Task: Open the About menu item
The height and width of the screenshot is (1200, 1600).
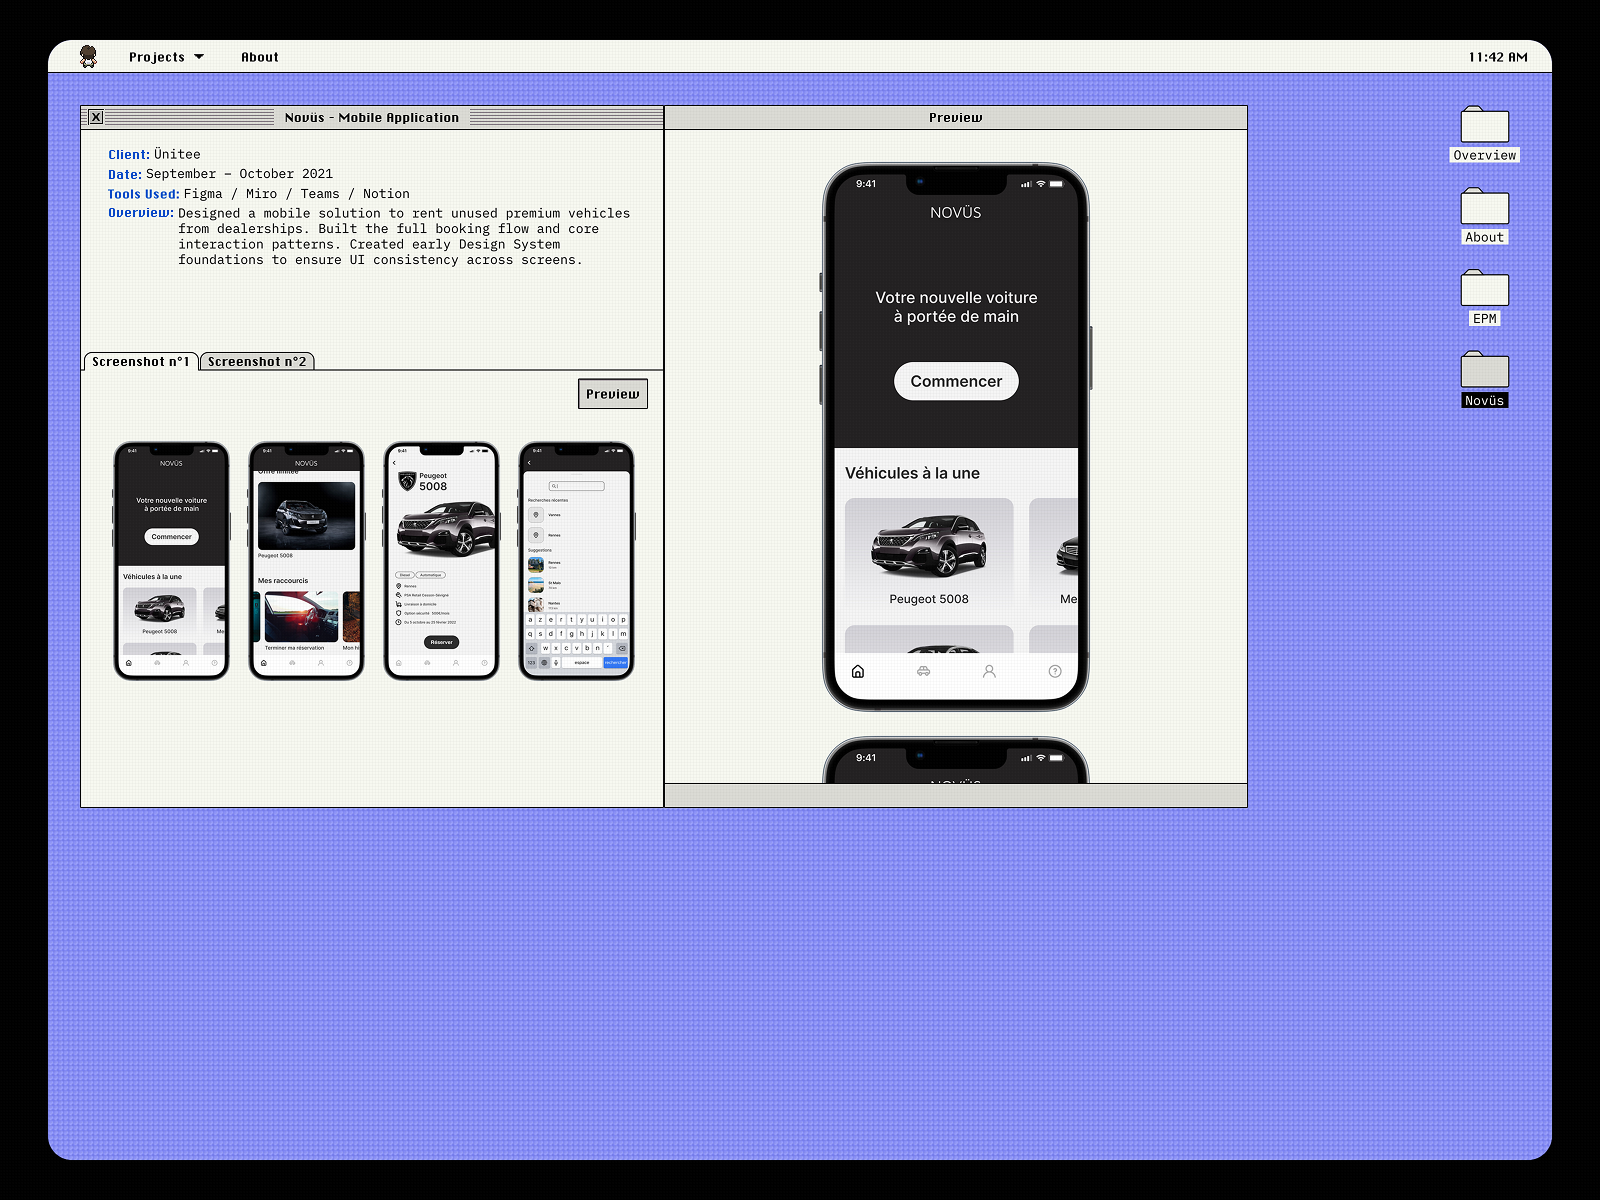Action: [x=259, y=57]
